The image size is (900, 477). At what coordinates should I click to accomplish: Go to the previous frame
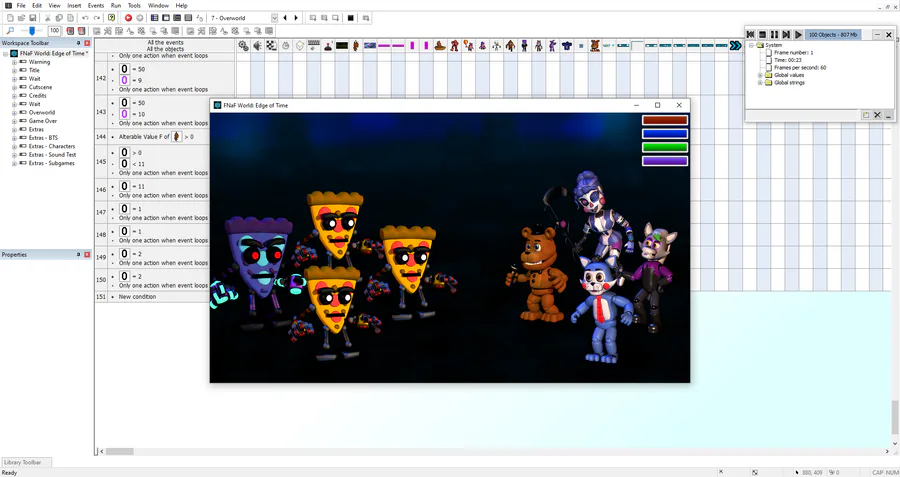285,18
